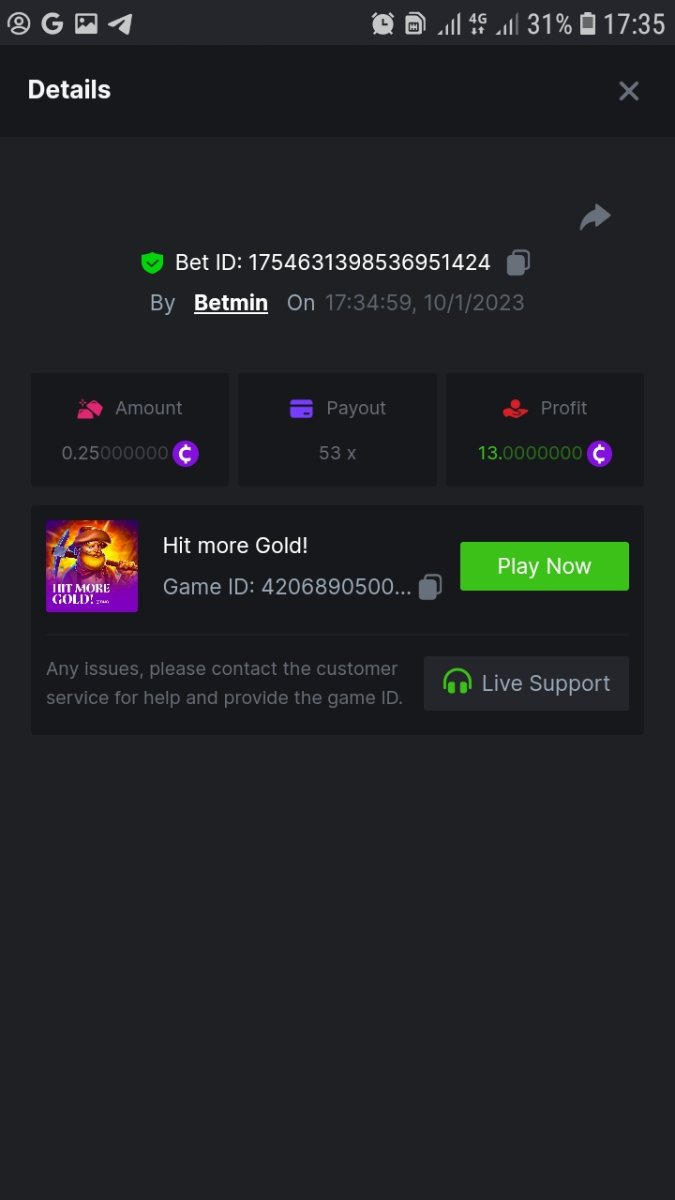
Task: Tap the Payout card icon
Action: pos(301,408)
